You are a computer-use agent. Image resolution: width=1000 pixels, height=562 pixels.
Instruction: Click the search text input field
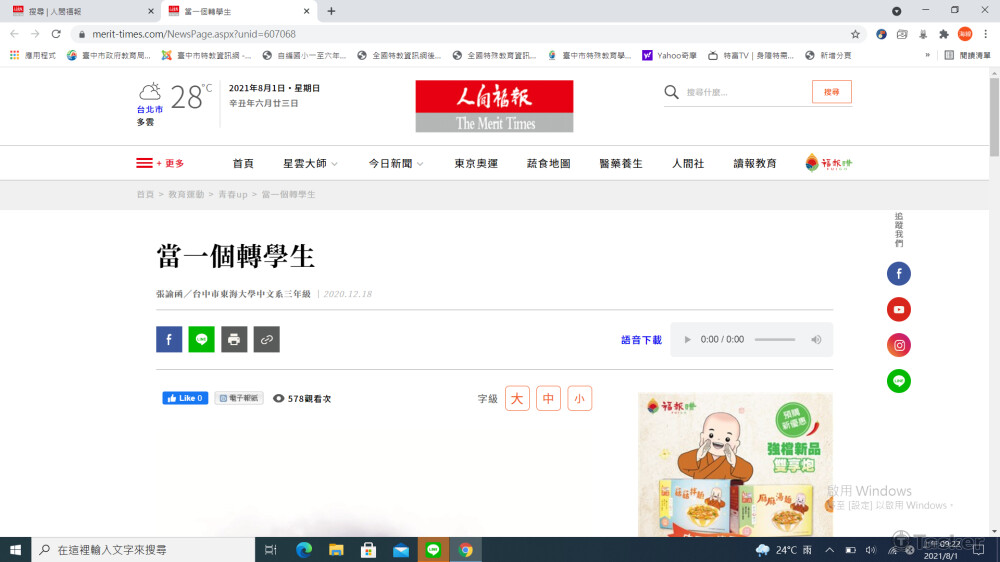click(745, 93)
